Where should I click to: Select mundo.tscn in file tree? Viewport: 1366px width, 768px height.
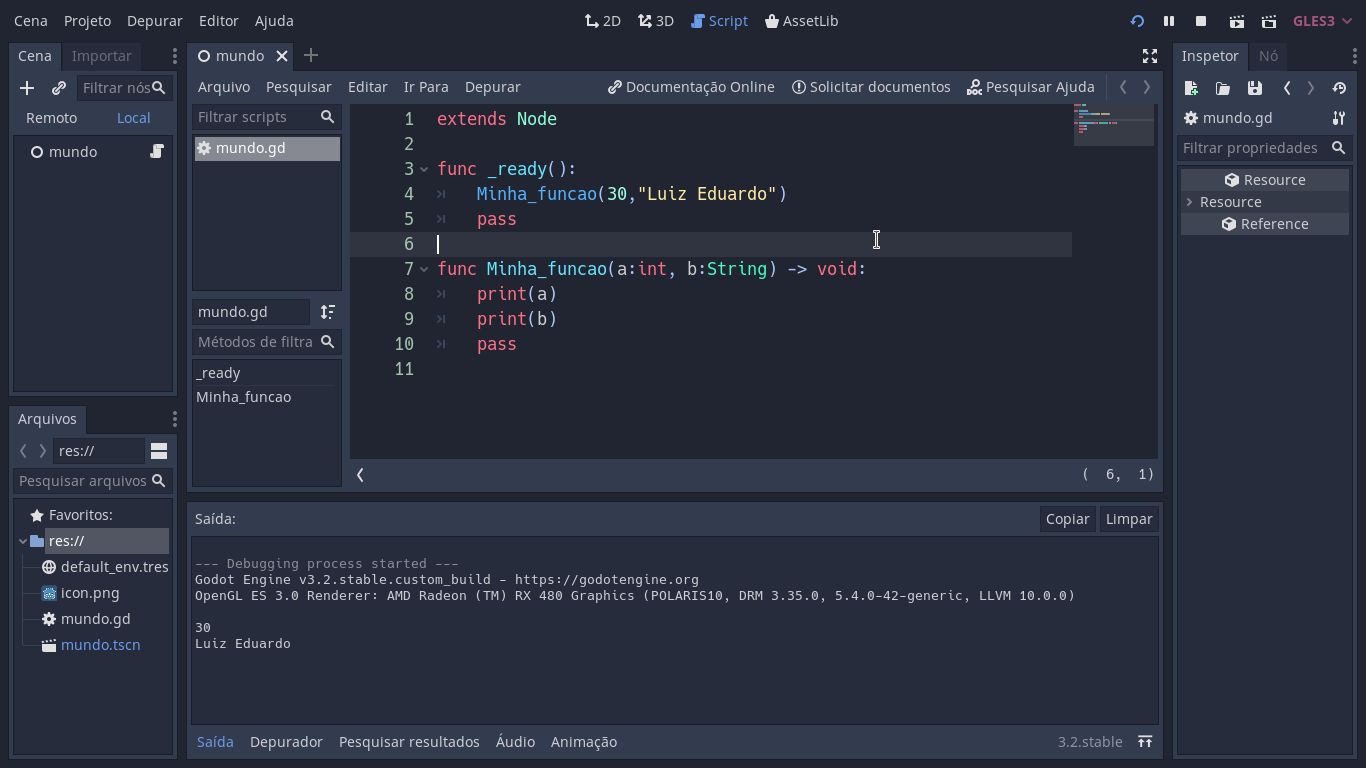pyautogui.click(x=100, y=645)
